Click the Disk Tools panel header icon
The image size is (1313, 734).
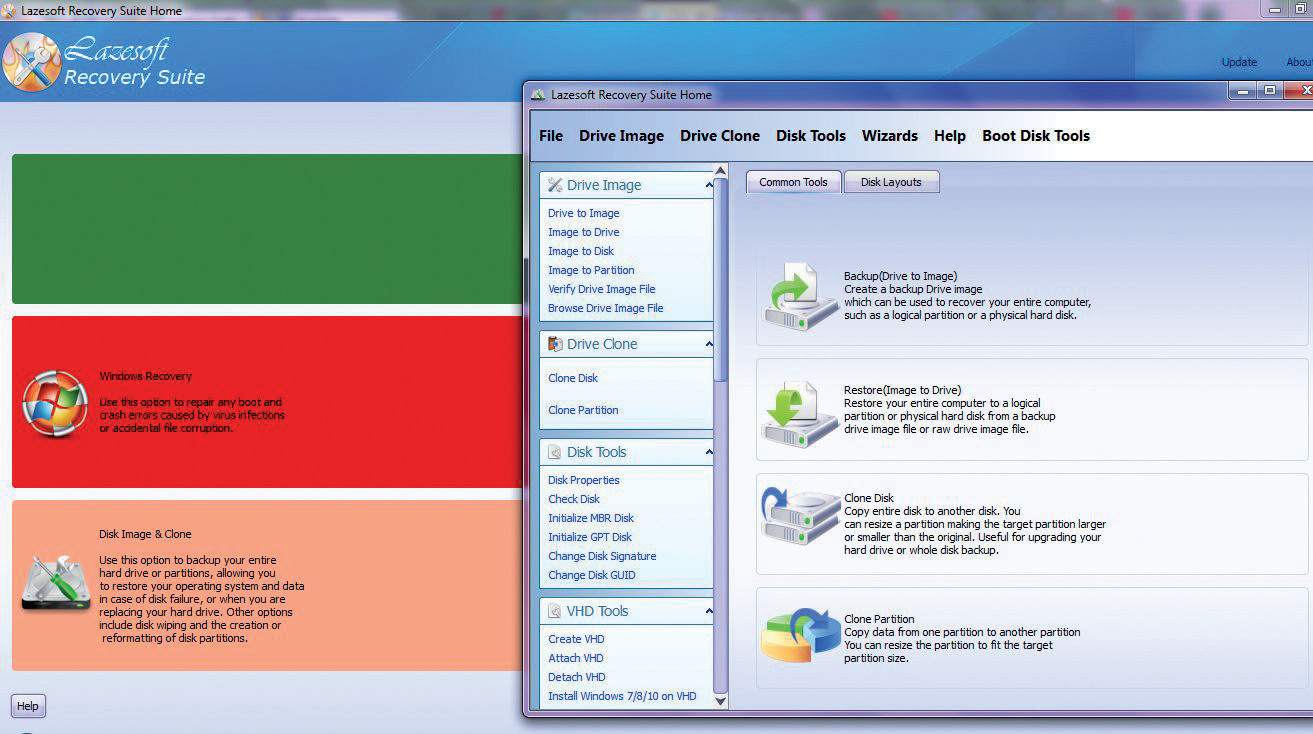(555, 452)
